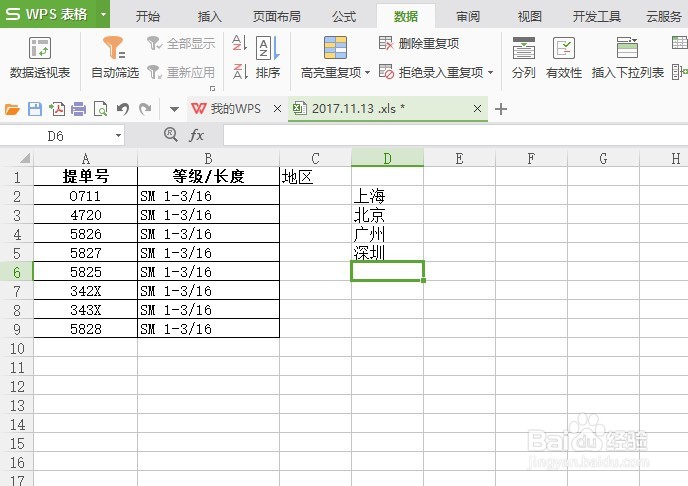Click the formula bar input field
The height and width of the screenshot is (486, 688).
coord(455,135)
